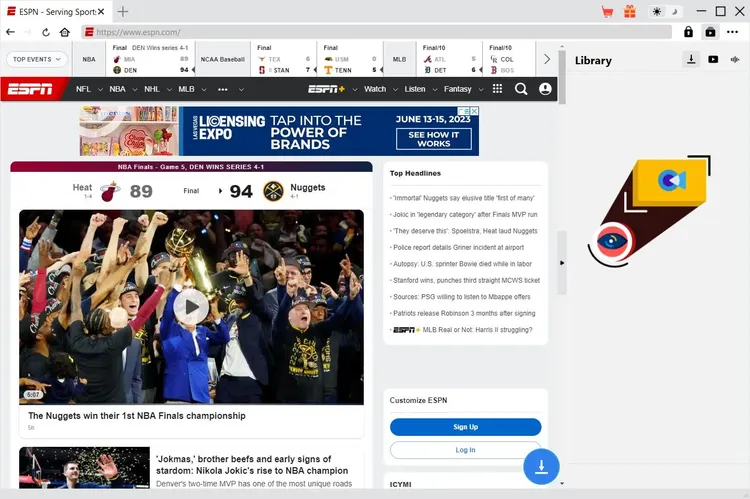The image size is (750, 499).
Task: Click the padlock icon beside address bar
Action: [x=689, y=32]
